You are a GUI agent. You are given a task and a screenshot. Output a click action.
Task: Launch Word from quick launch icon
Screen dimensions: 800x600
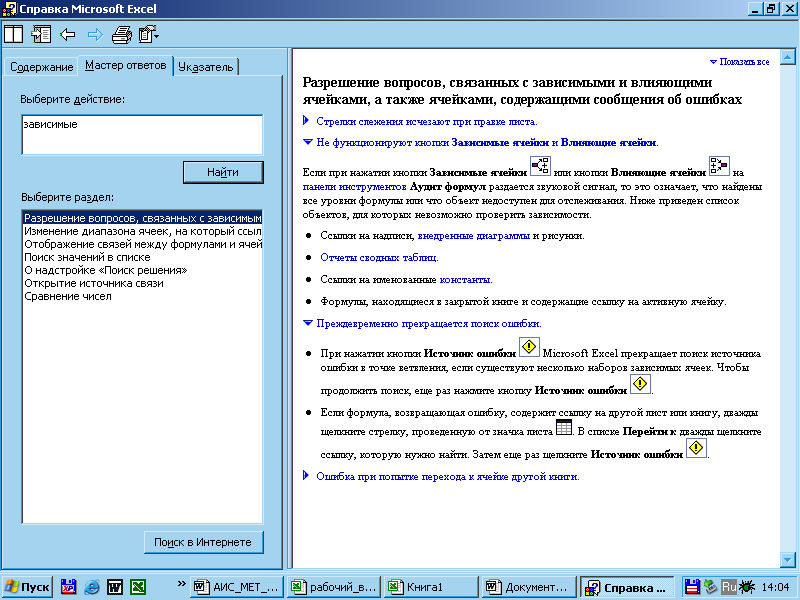coord(115,587)
